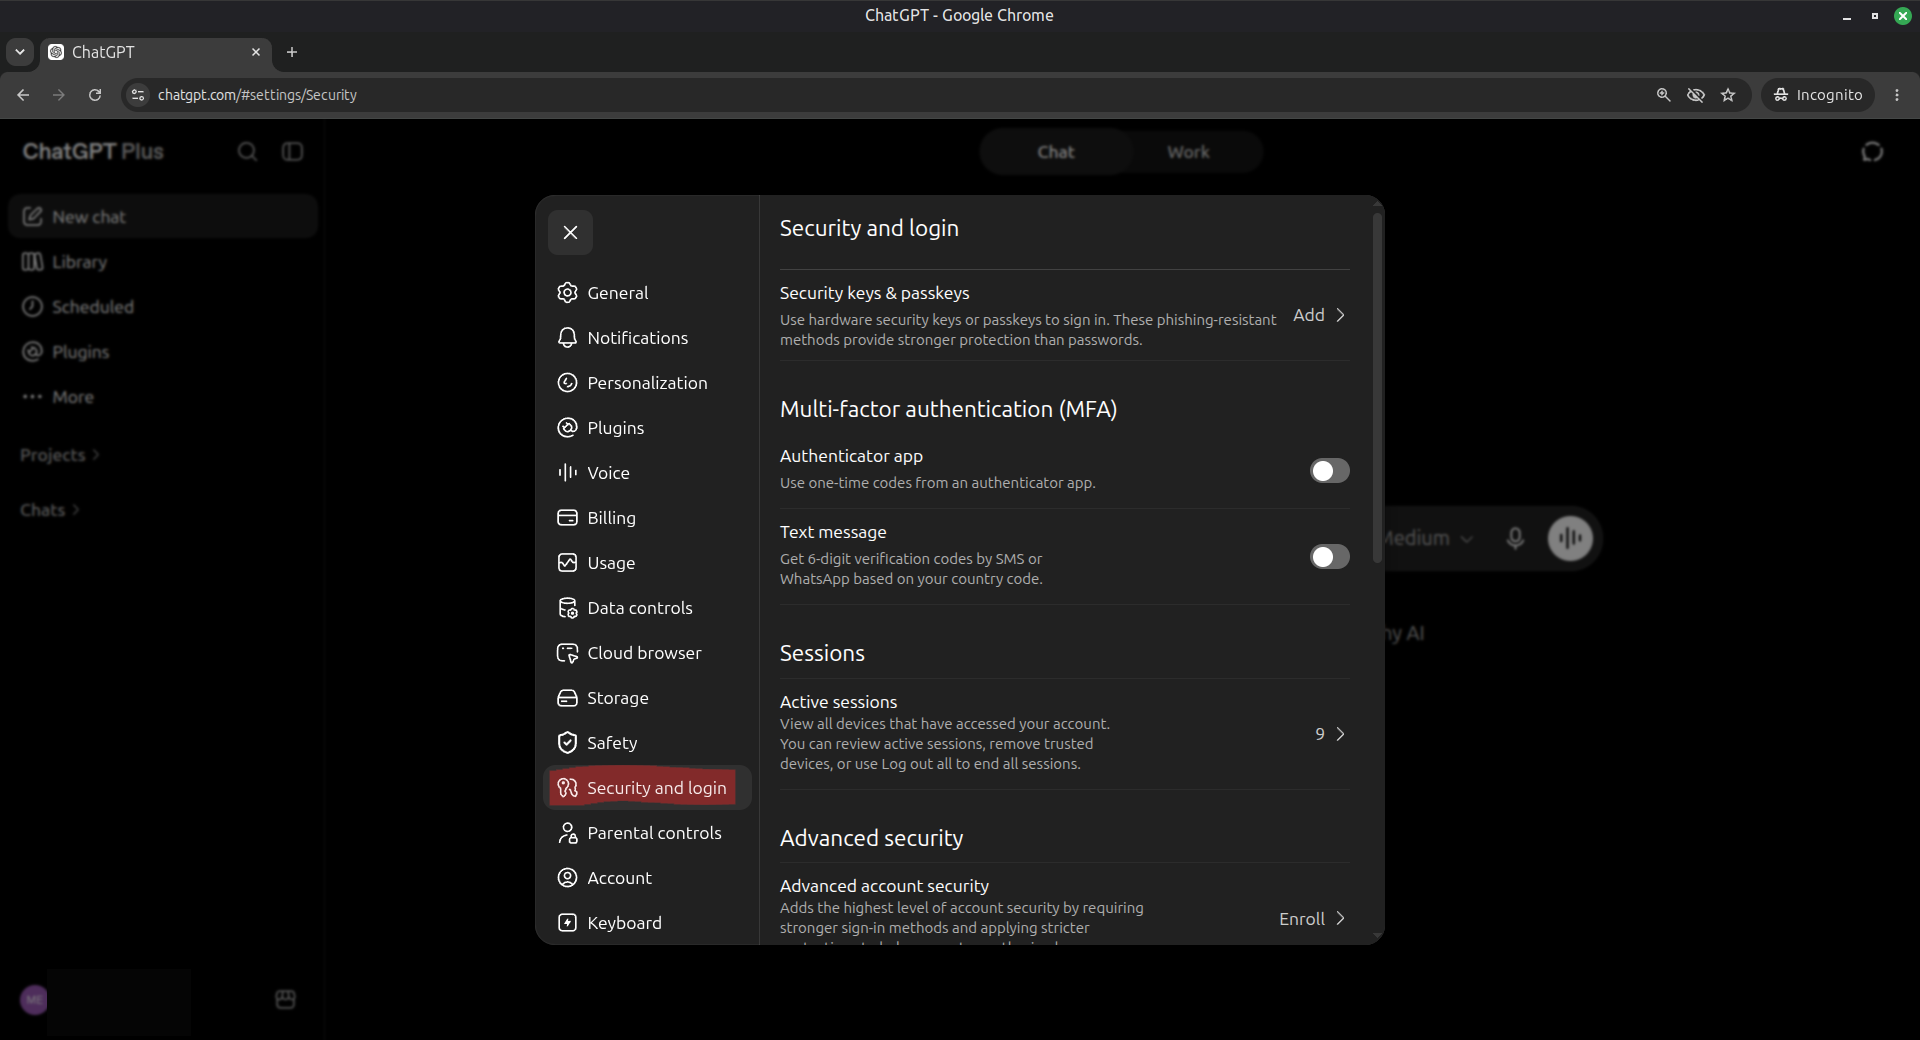Click the "Security keys & passkeys" heading text
This screenshot has width=1920, height=1040.
tap(874, 293)
